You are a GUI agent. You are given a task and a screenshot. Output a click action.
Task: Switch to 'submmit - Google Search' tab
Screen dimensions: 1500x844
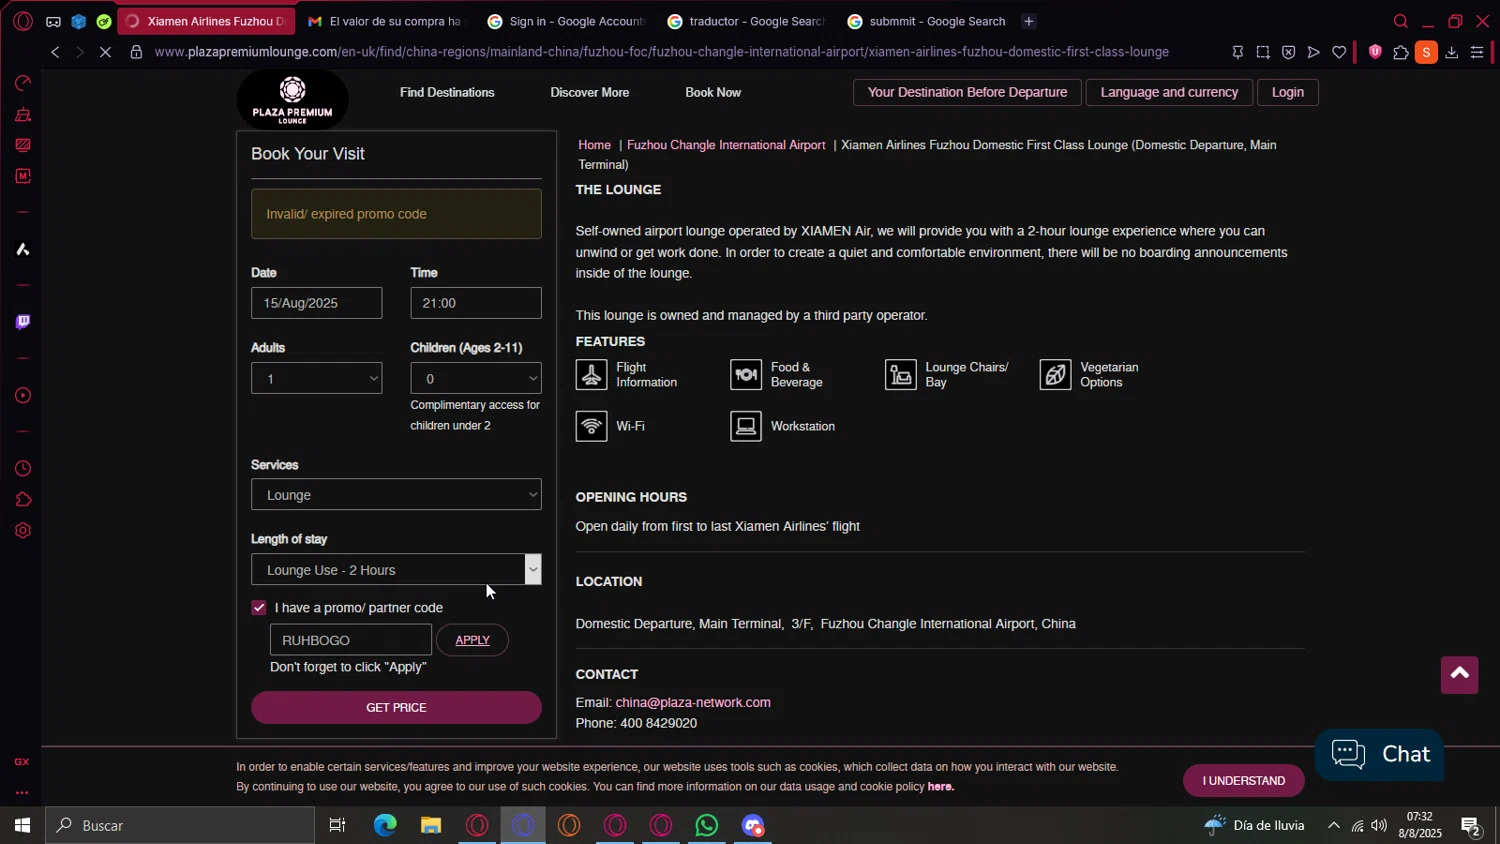(x=926, y=21)
